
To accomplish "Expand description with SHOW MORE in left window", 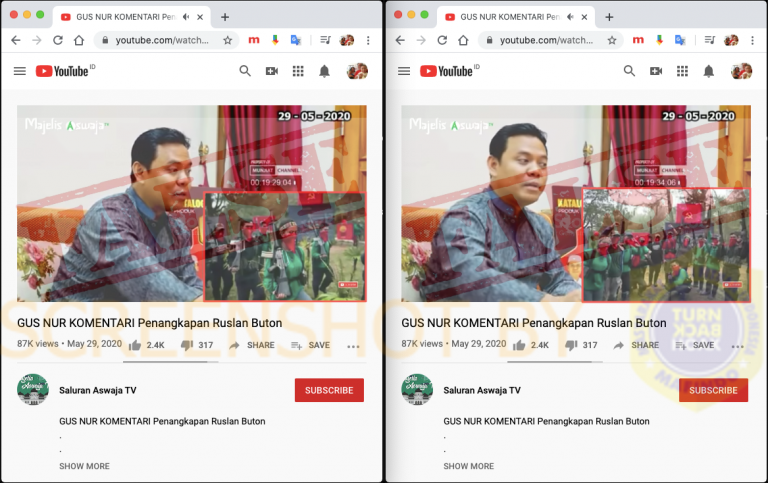I will click(84, 466).
